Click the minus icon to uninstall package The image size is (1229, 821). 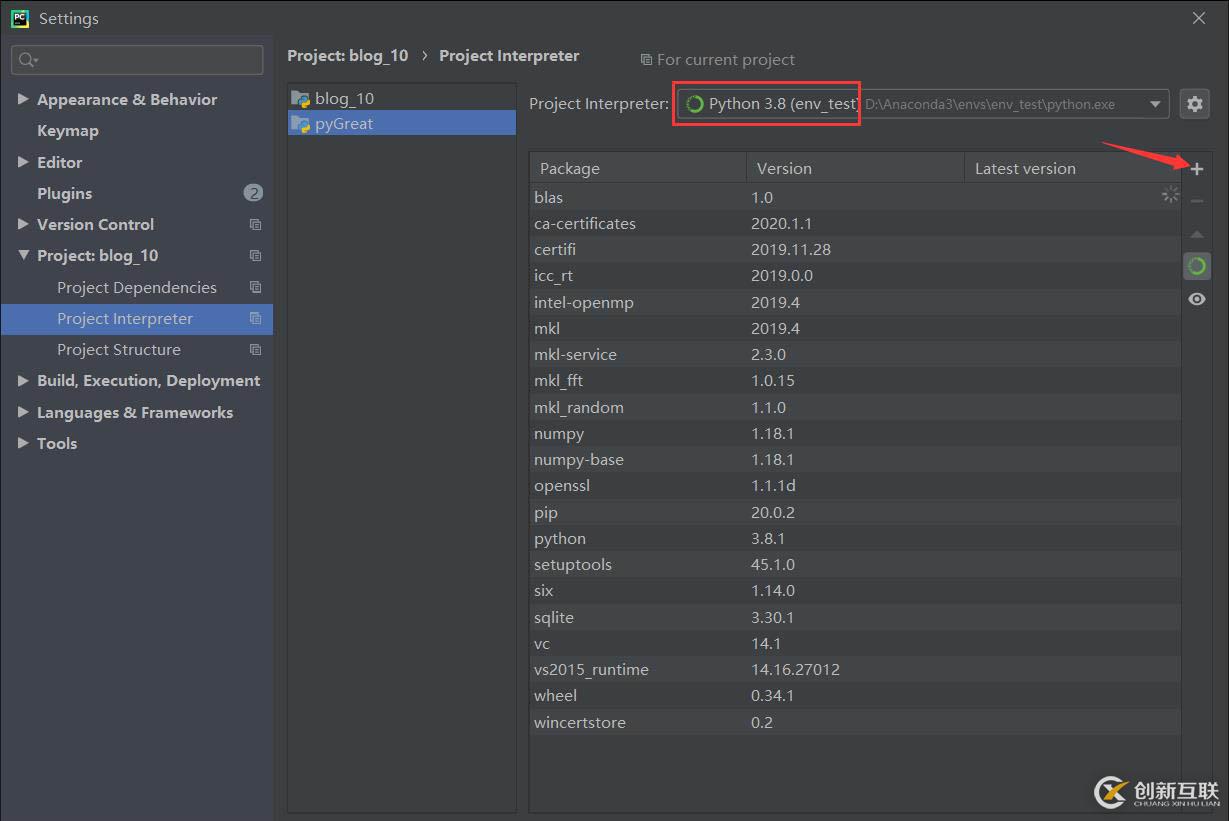point(1196,201)
